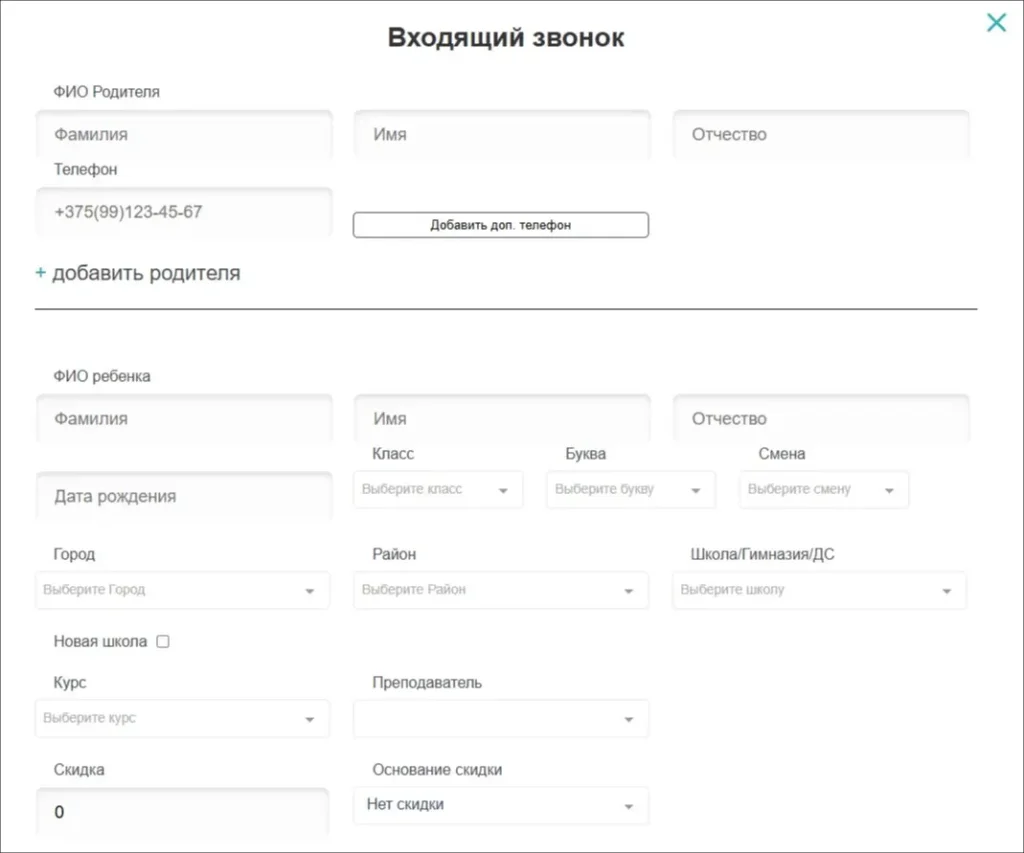Viewport: 1024px width, 853px height.
Task: Open the Школа/Гимназия/ДС dropdown
Action: (945, 590)
